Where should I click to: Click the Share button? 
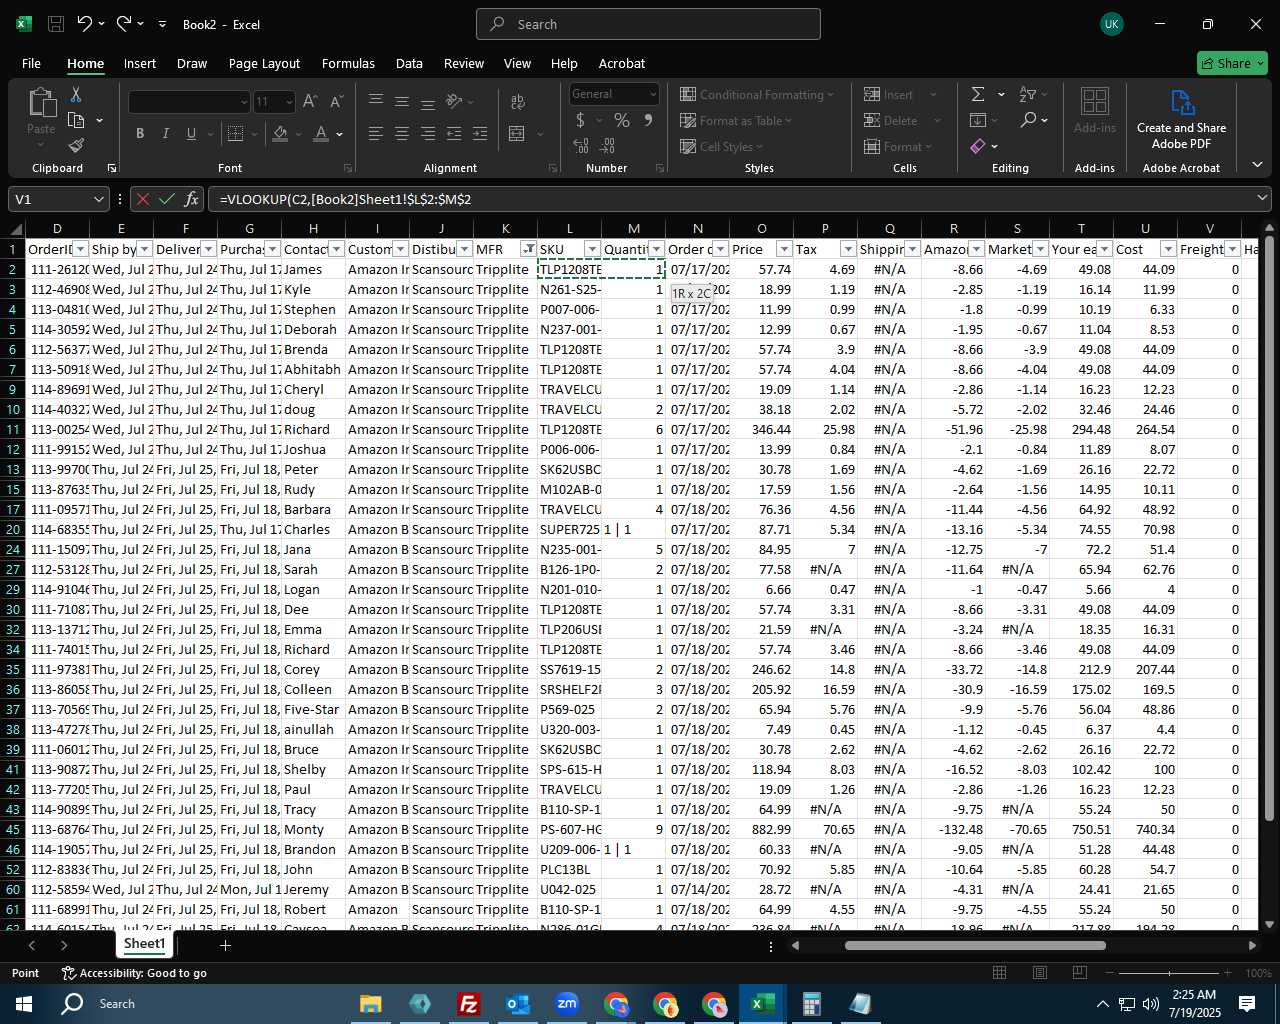pos(1232,63)
